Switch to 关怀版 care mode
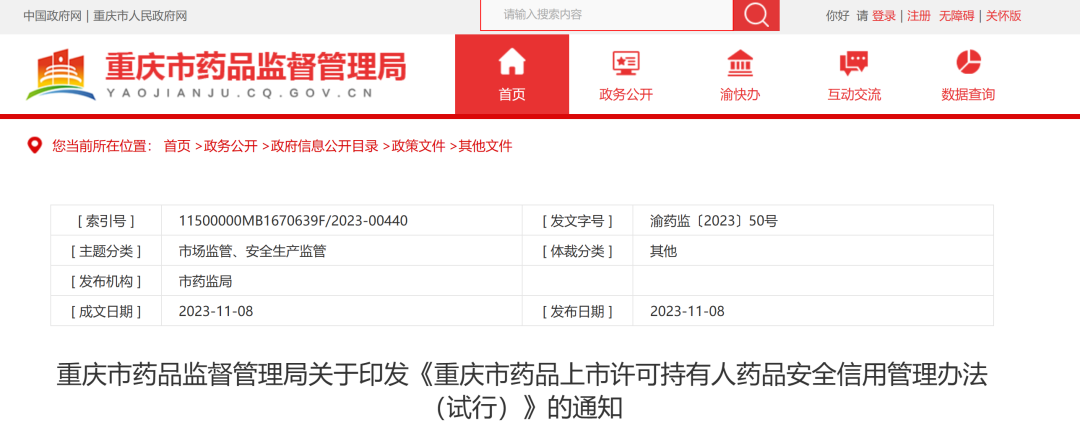 point(1003,15)
